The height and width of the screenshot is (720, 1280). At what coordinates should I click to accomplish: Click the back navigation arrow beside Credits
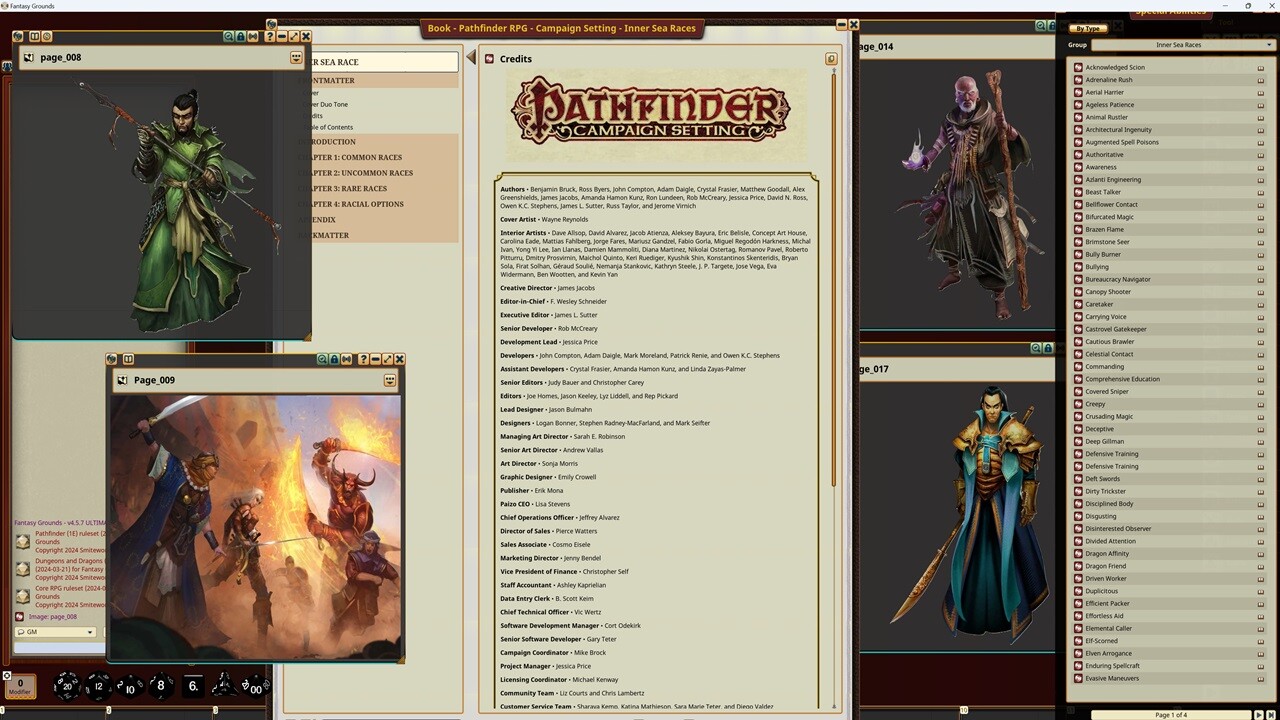[x=471, y=57]
